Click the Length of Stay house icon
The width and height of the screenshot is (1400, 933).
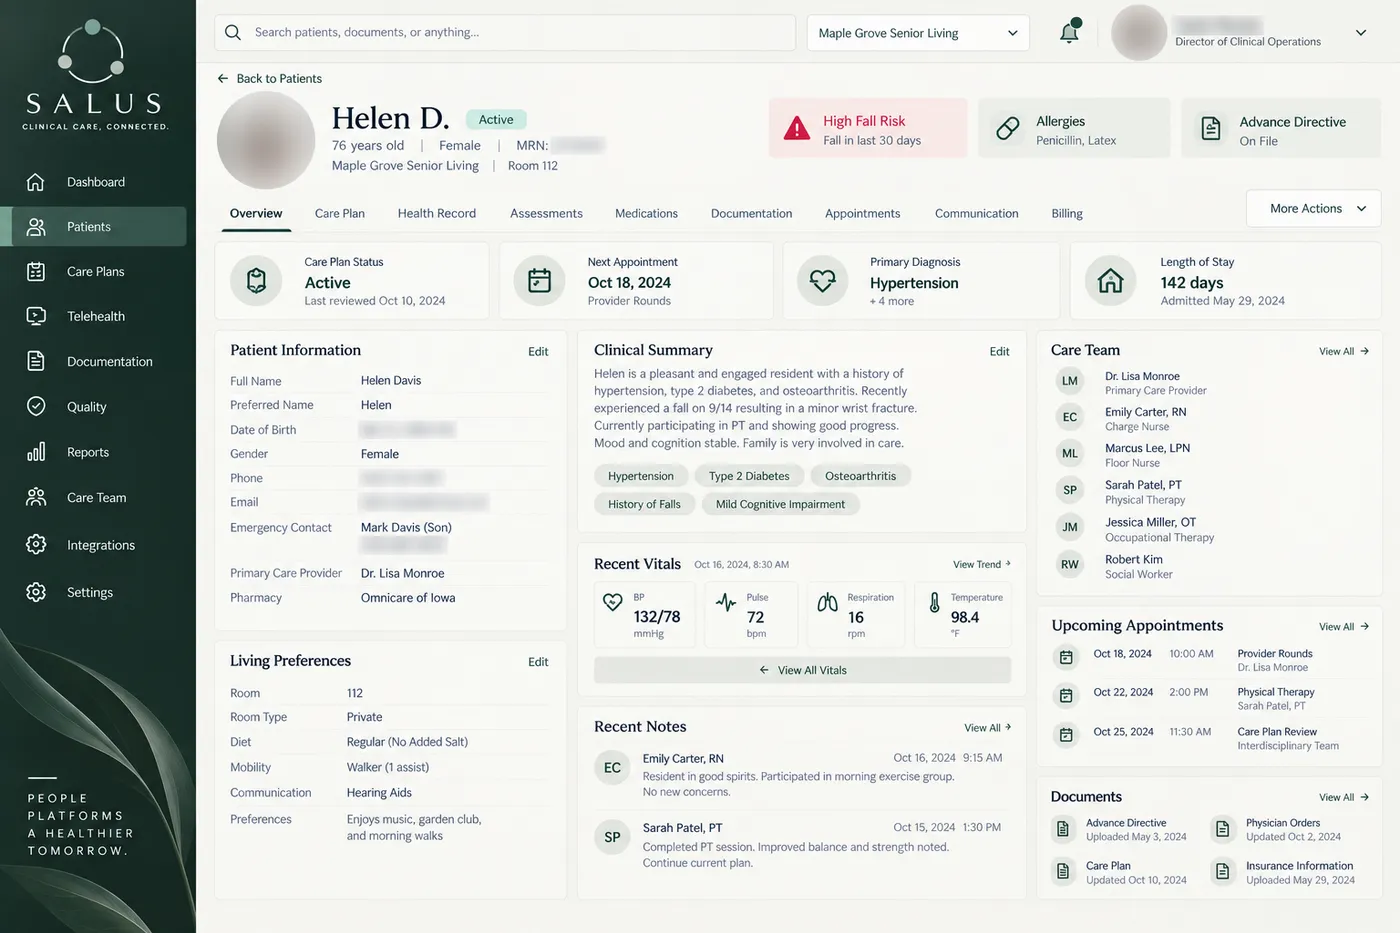tap(1110, 281)
